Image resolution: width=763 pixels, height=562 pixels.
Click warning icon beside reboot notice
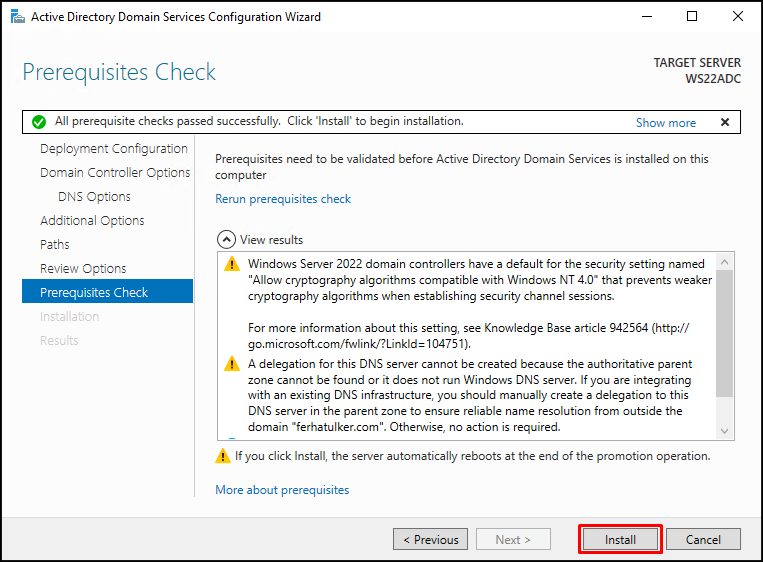tap(223, 456)
